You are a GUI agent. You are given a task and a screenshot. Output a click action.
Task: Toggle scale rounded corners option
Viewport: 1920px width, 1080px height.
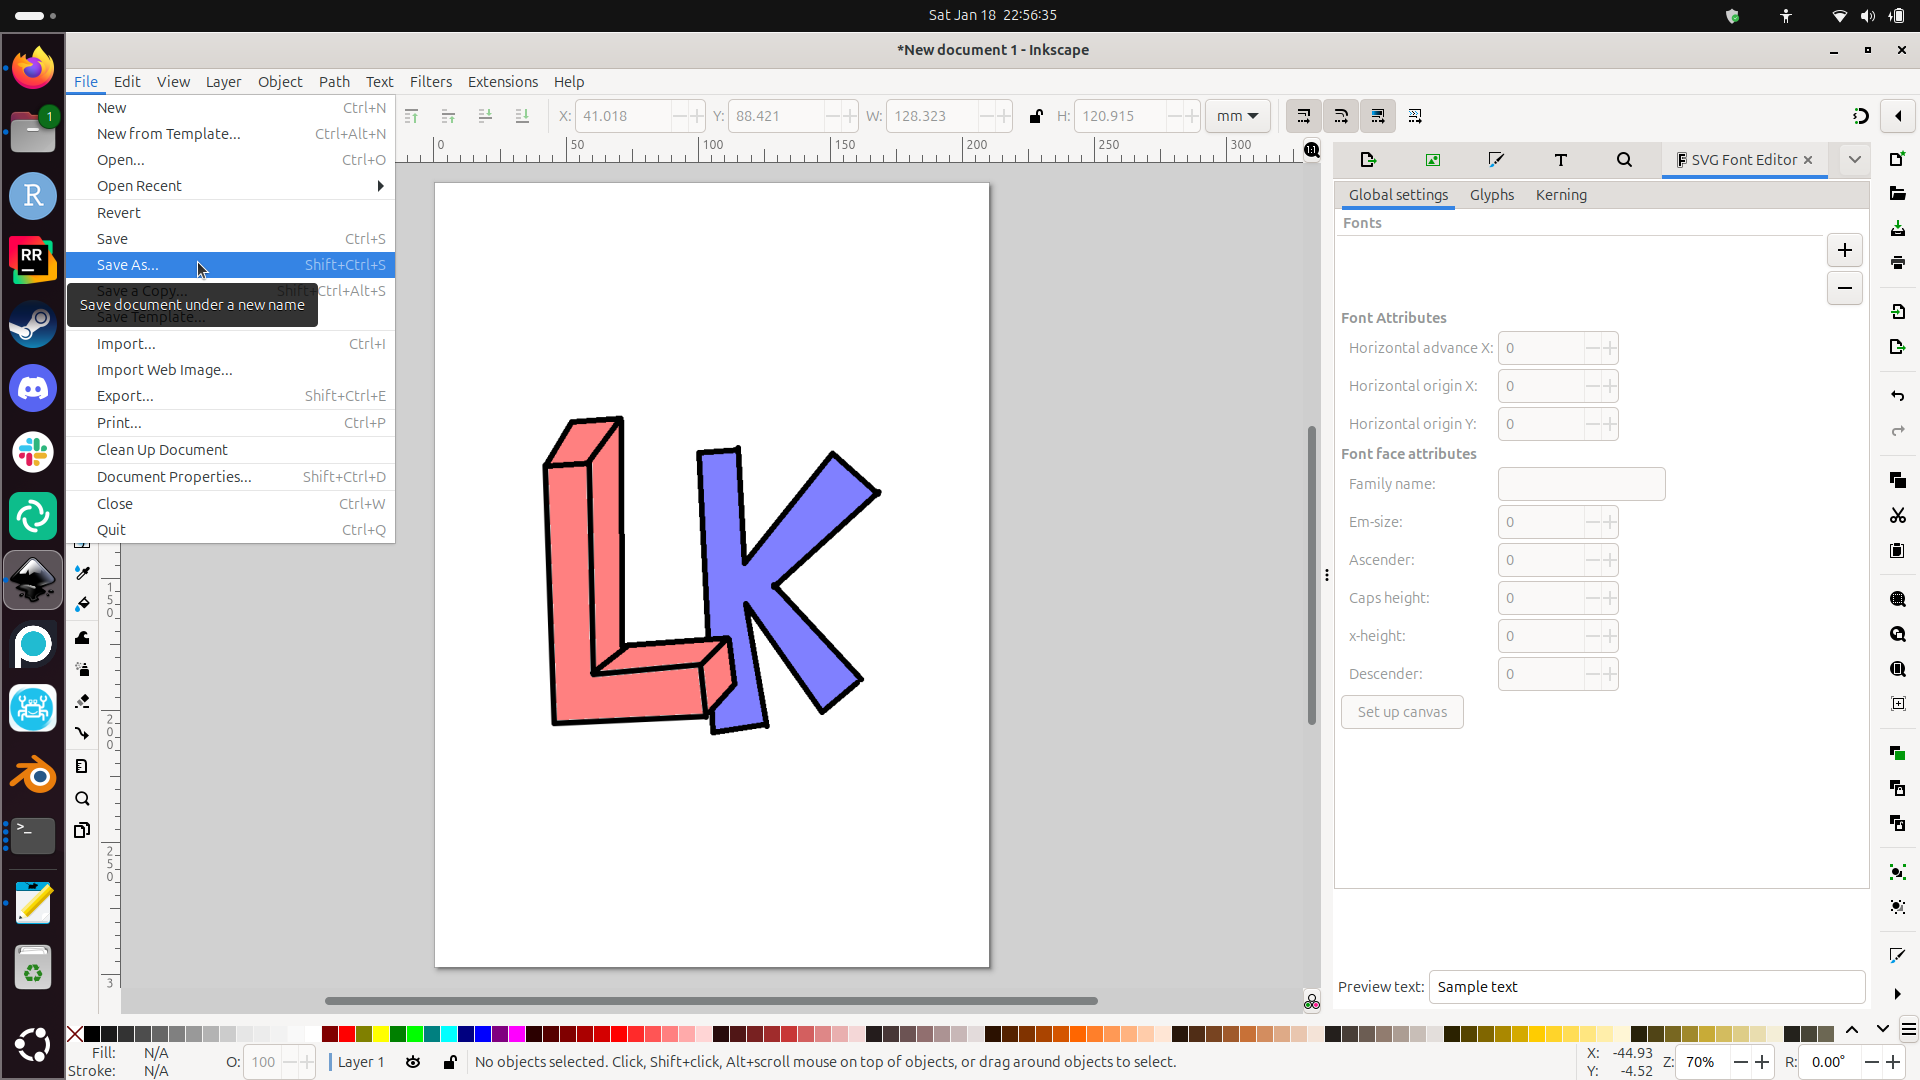[1340, 116]
